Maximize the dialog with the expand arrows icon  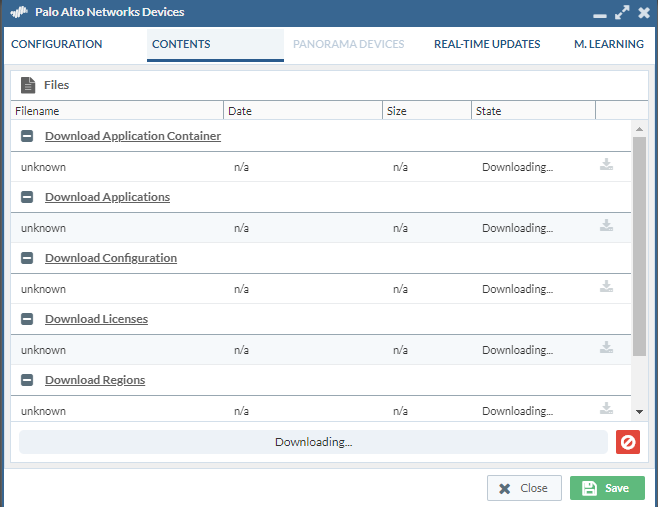[x=622, y=13]
